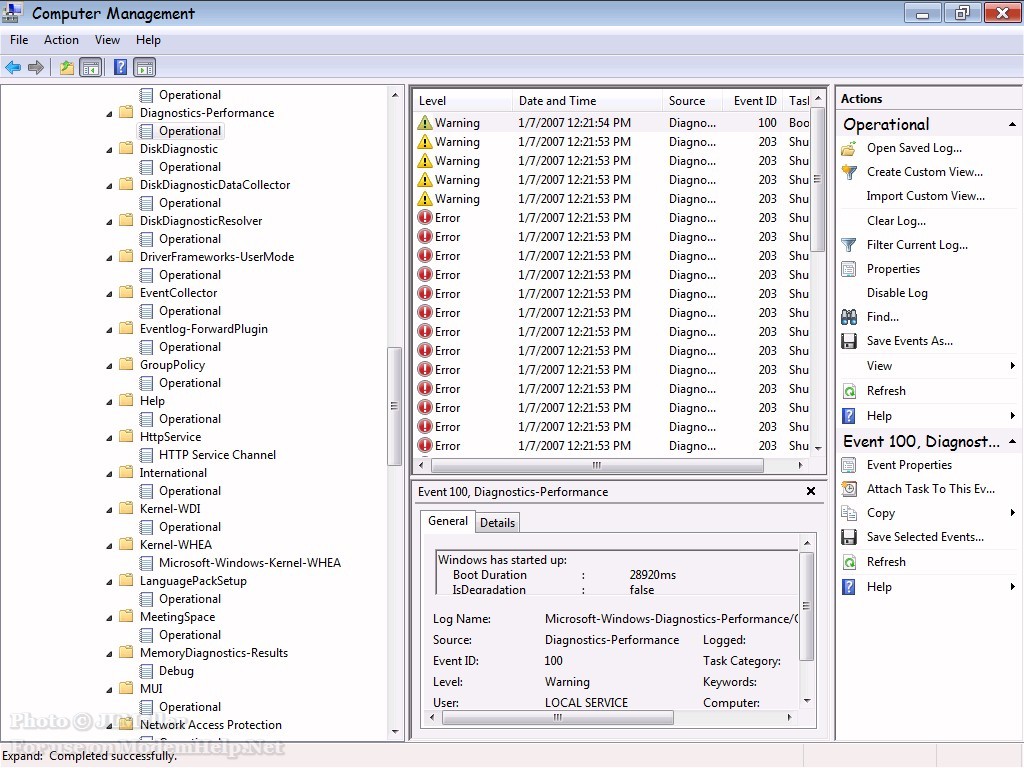Click the Up one level folder icon
The height and width of the screenshot is (768, 1024).
coord(67,67)
